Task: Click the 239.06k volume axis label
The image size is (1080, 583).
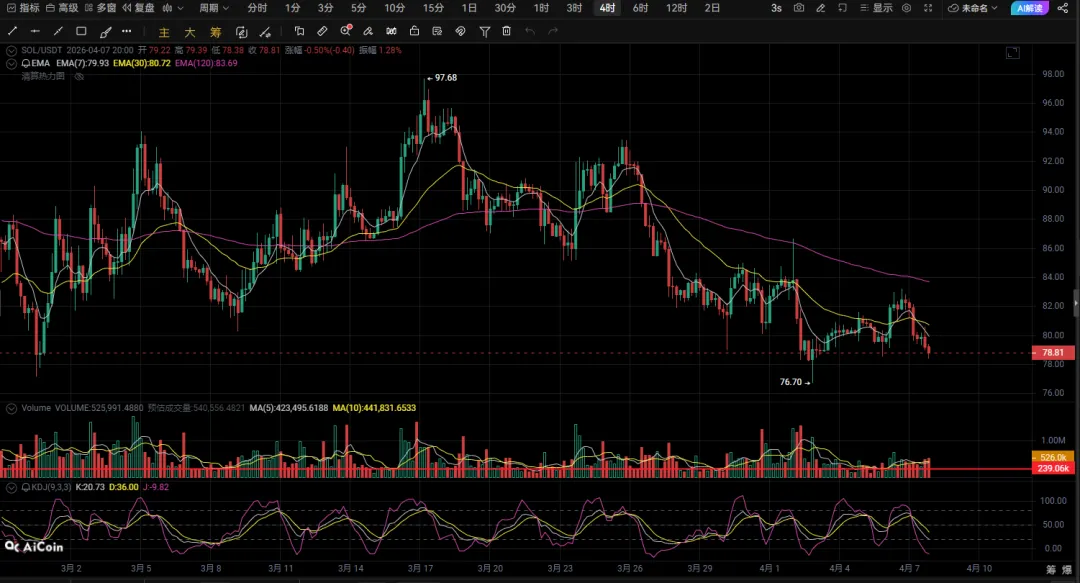Action: [1052, 469]
